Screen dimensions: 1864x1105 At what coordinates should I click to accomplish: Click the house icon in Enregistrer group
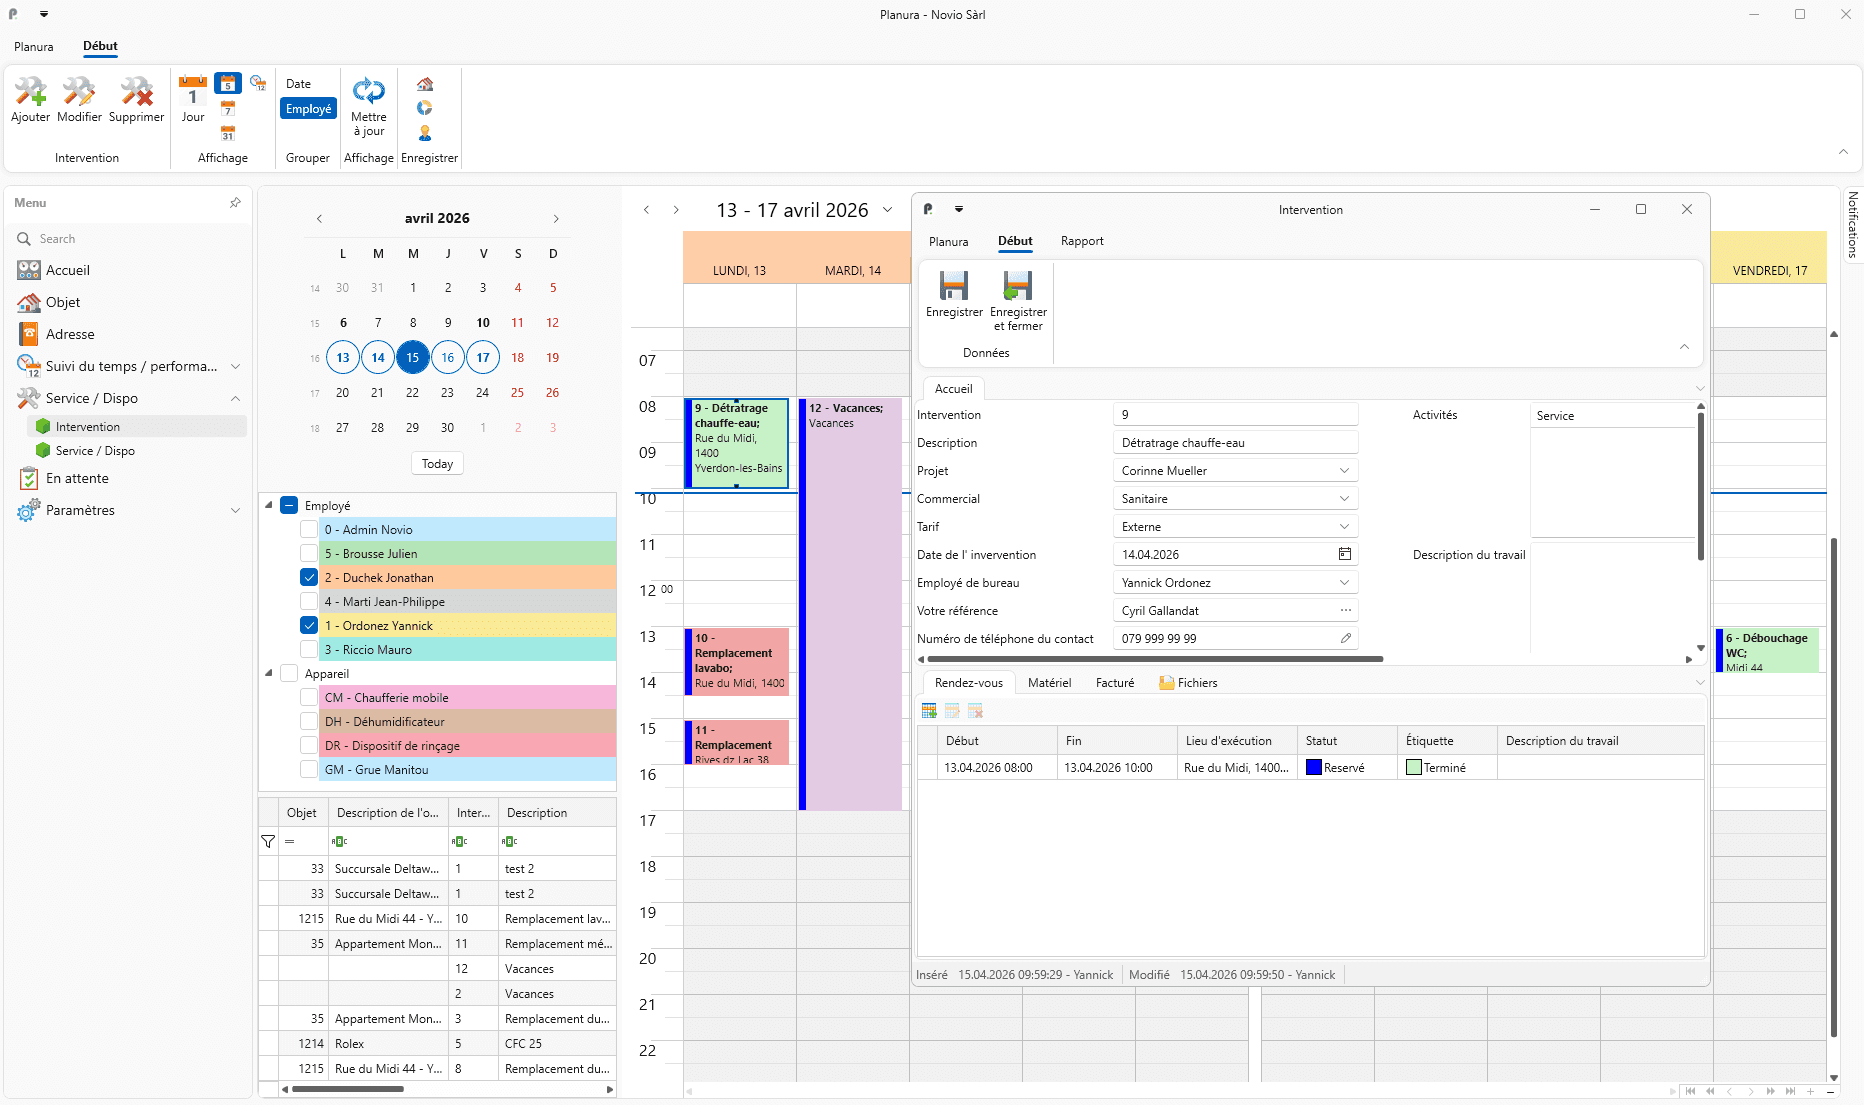click(x=425, y=84)
